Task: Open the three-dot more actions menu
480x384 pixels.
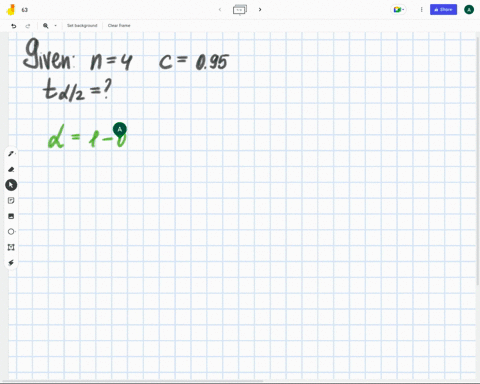Action: [421, 10]
